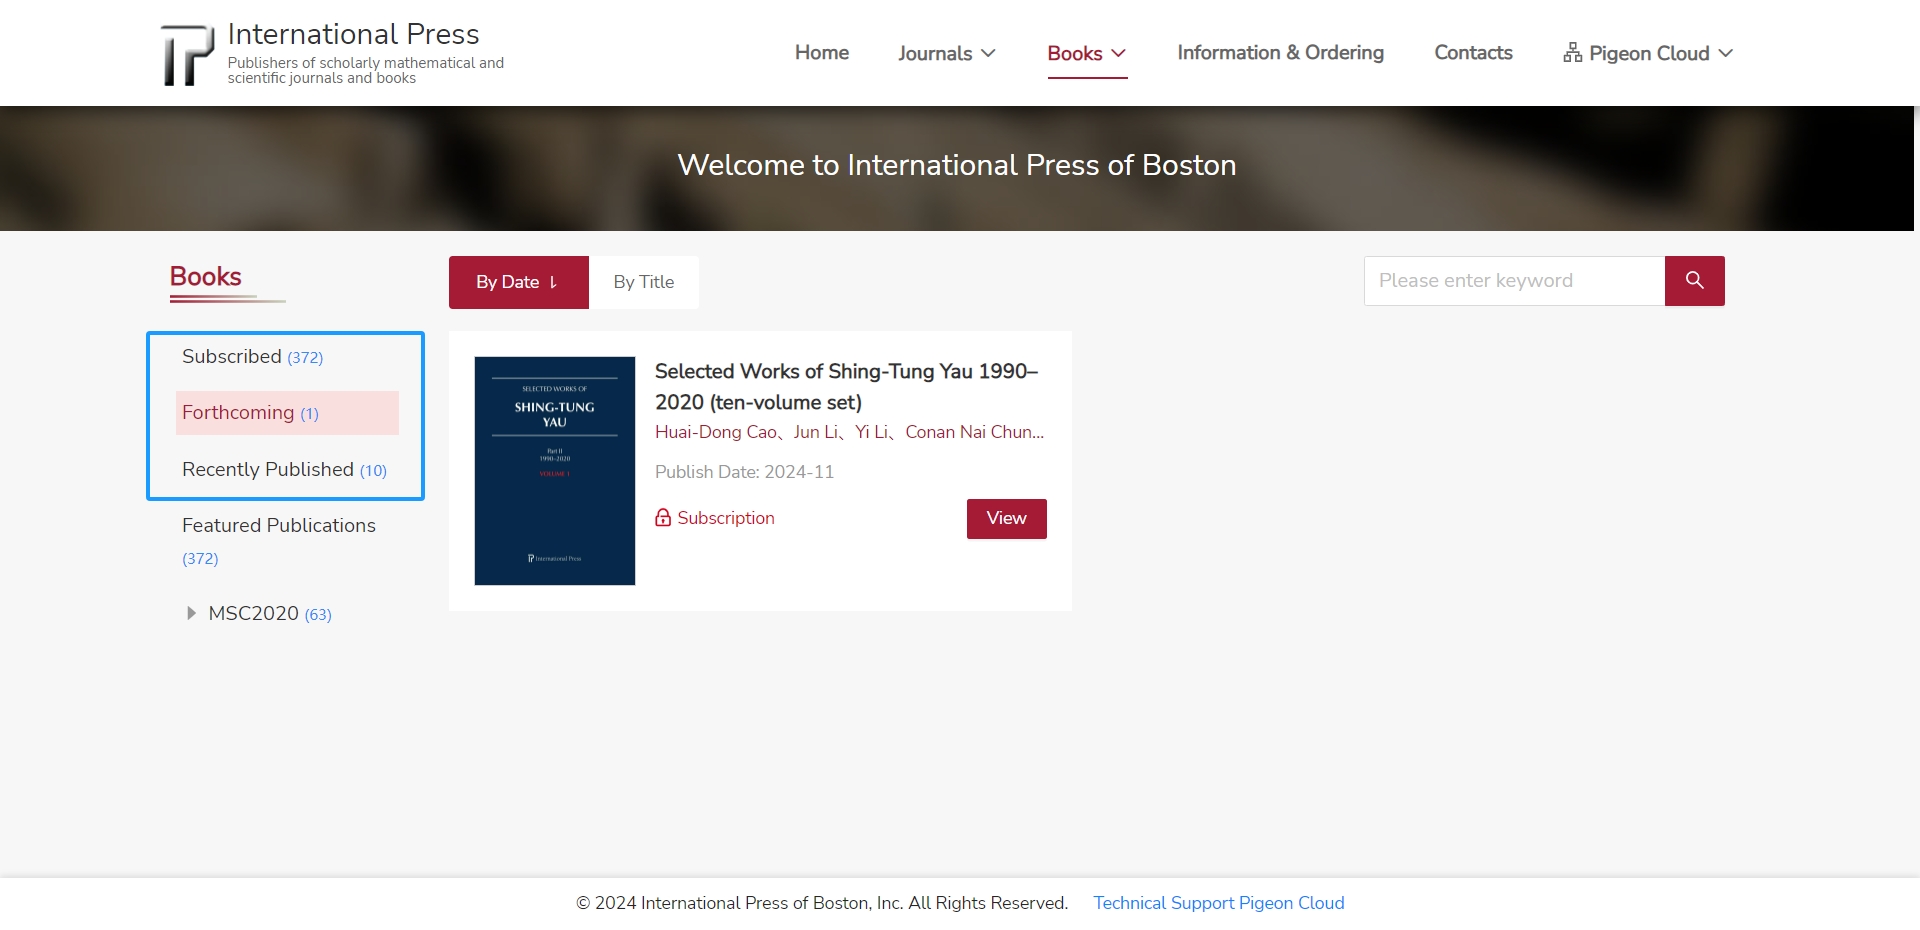The height and width of the screenshot is (930, 1920).
Task: Click Publish Date: 2024-11 text
Action: 744,472
